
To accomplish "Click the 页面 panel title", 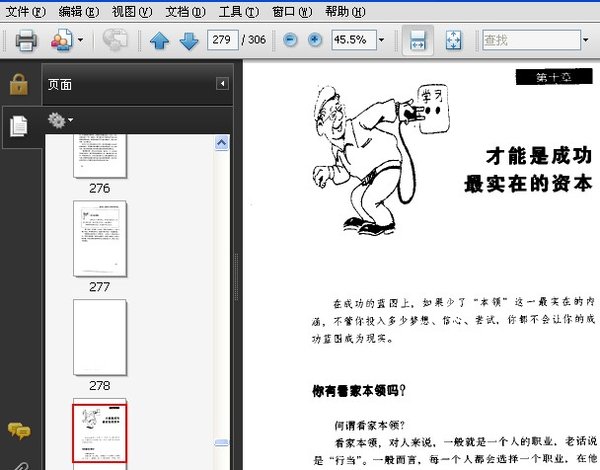I will coord(60,85).
